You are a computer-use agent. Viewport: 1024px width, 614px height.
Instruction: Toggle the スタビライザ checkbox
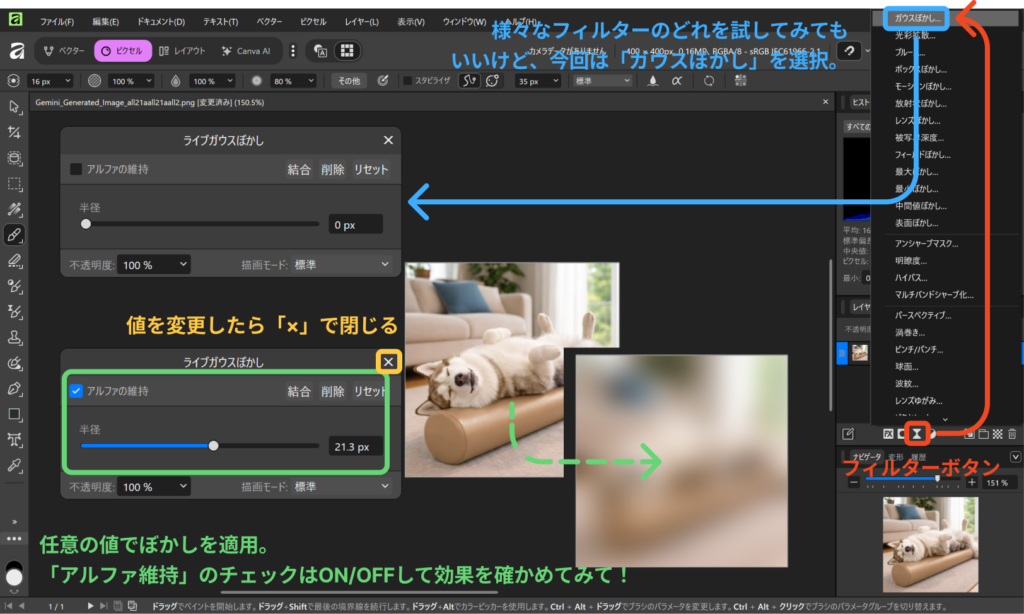point(407,80)
